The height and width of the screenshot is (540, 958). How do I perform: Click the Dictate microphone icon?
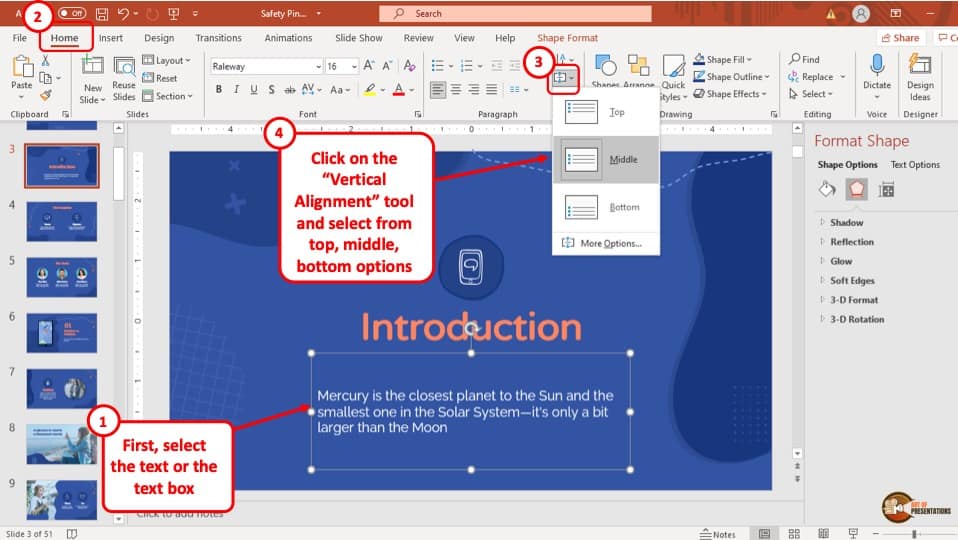[x=877, y=65]
